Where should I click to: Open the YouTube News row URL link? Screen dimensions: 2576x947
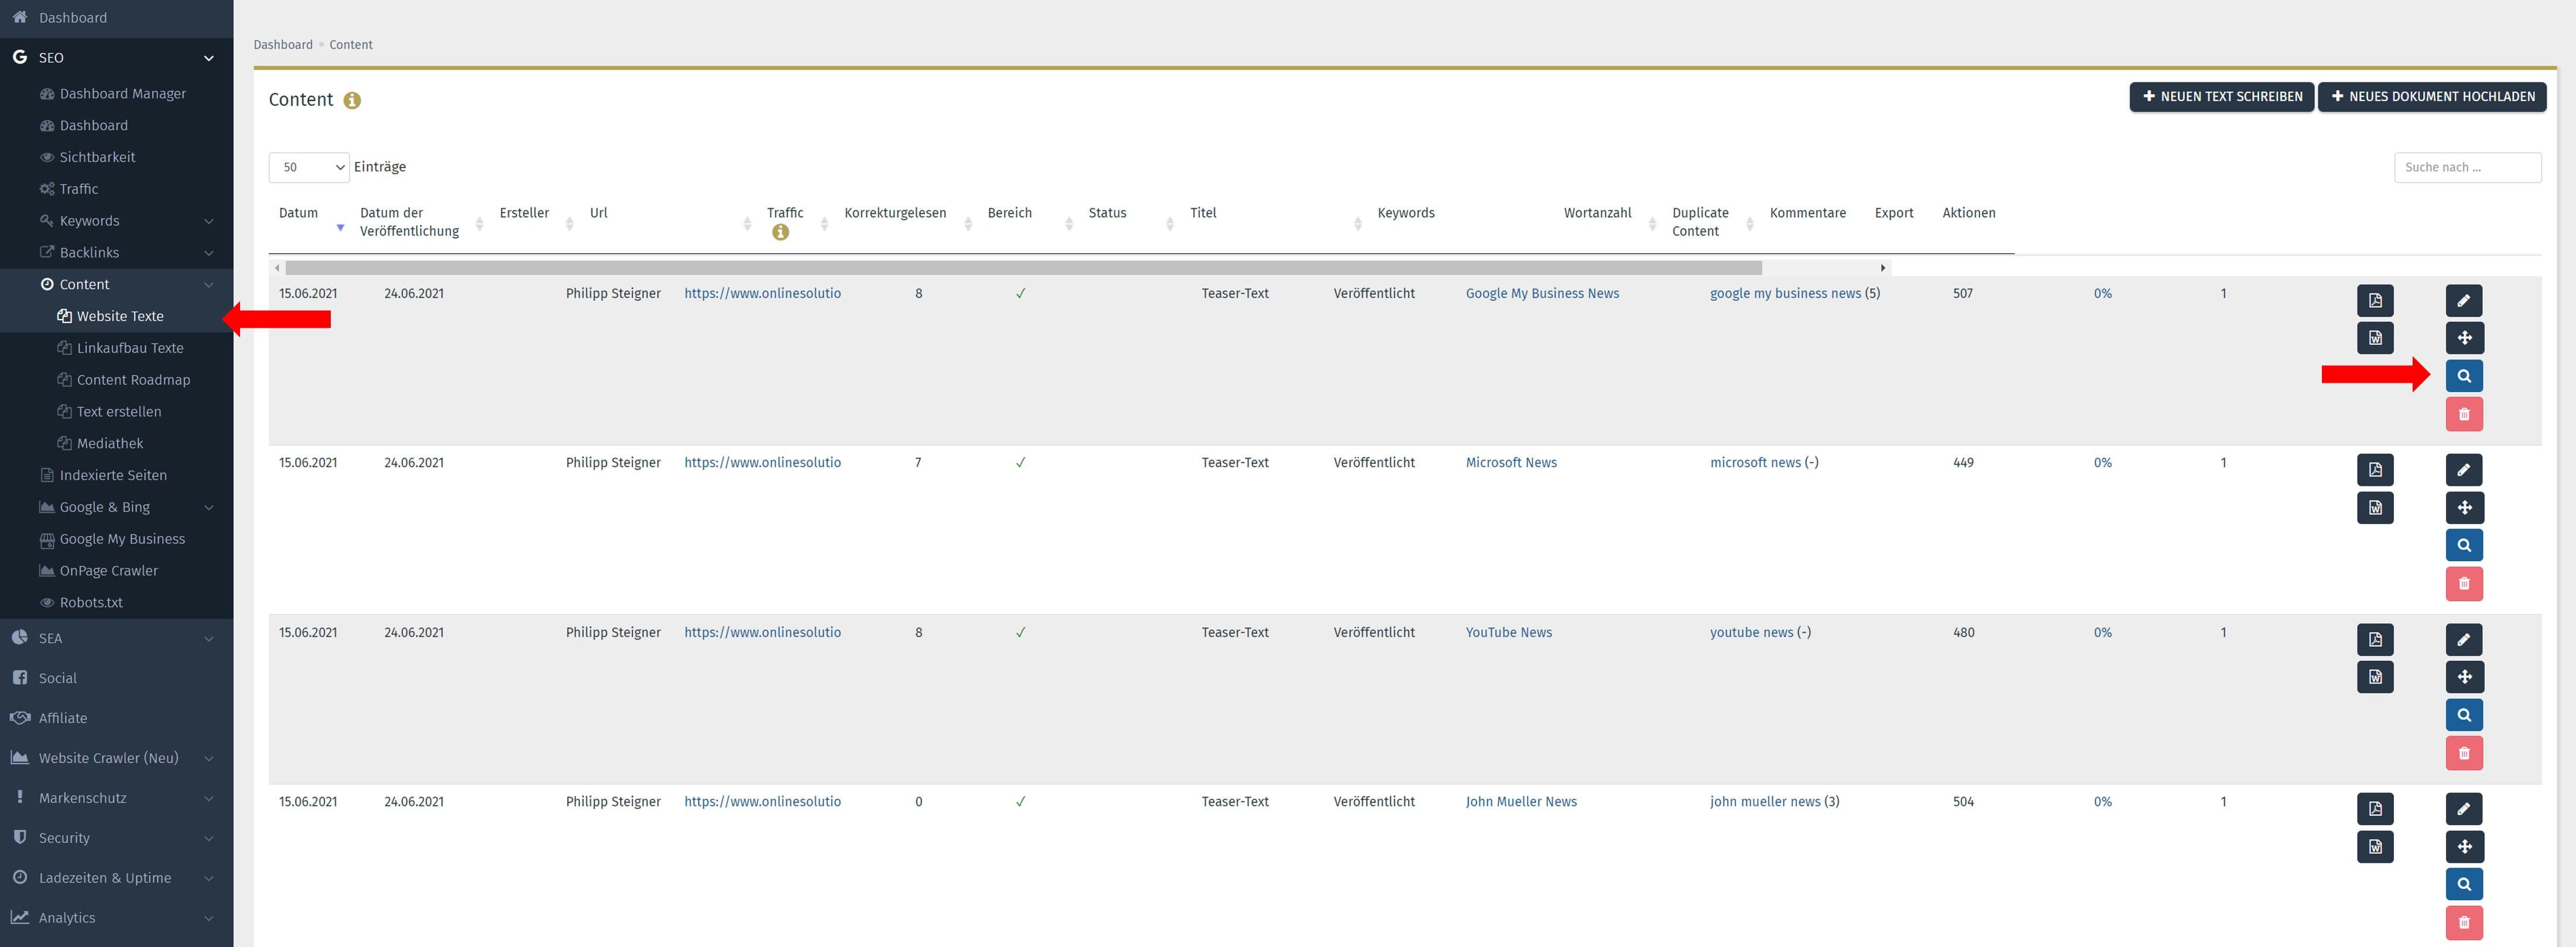tap(762, 632)
